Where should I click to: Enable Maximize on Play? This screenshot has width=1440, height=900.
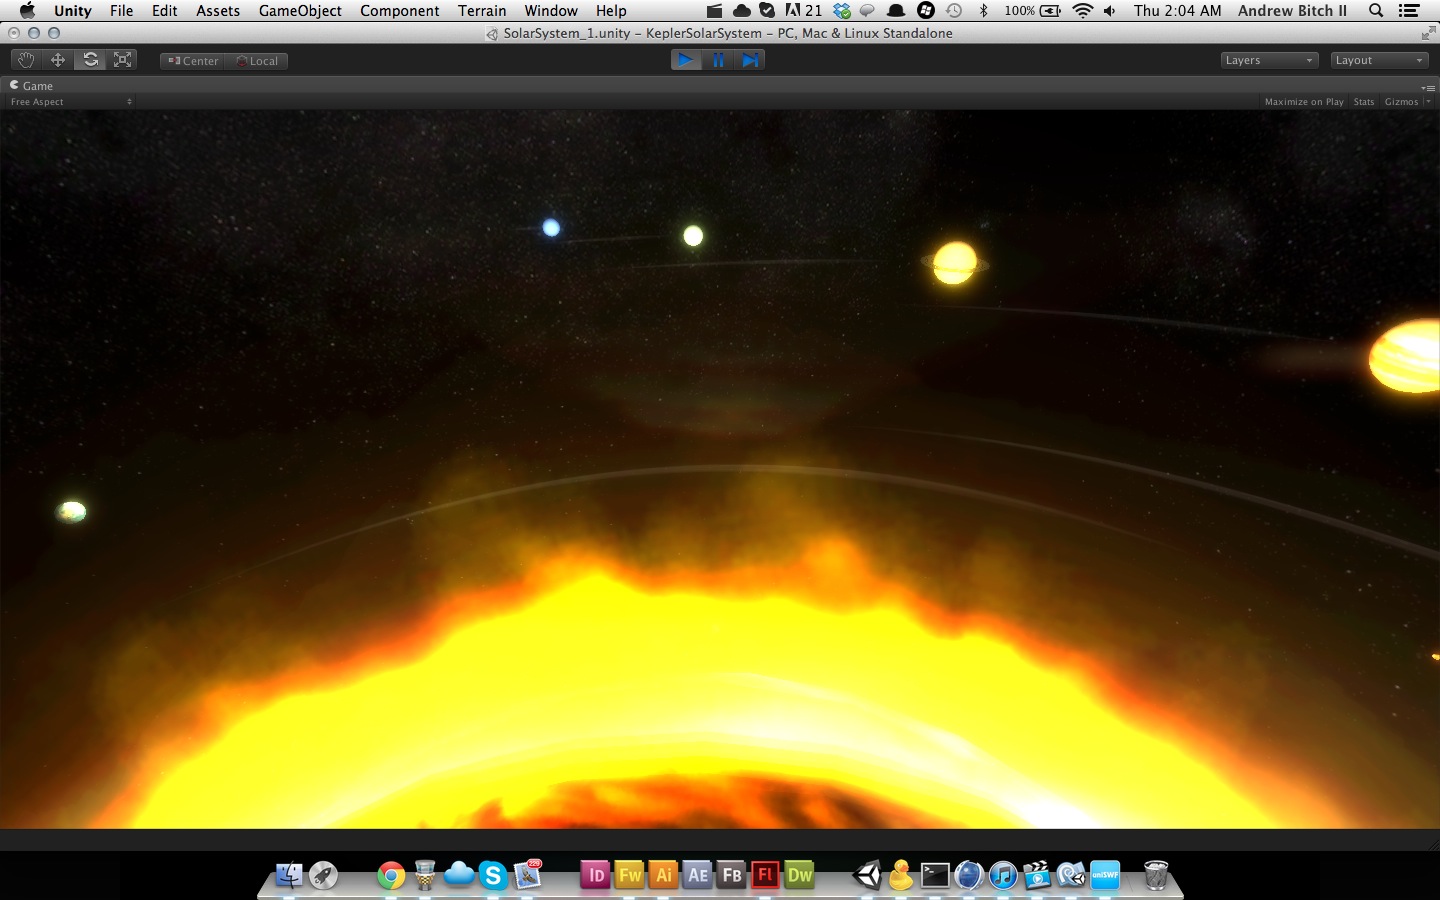1303,102
